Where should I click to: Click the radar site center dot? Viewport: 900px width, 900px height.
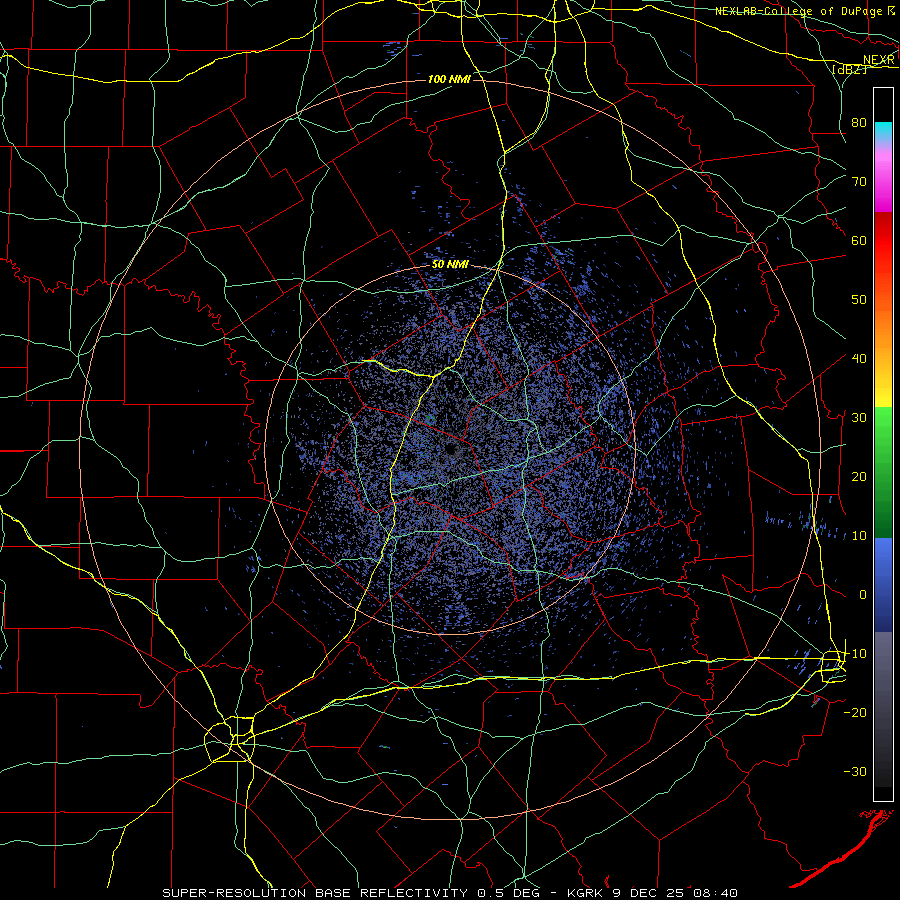click(x=451, y=450)
